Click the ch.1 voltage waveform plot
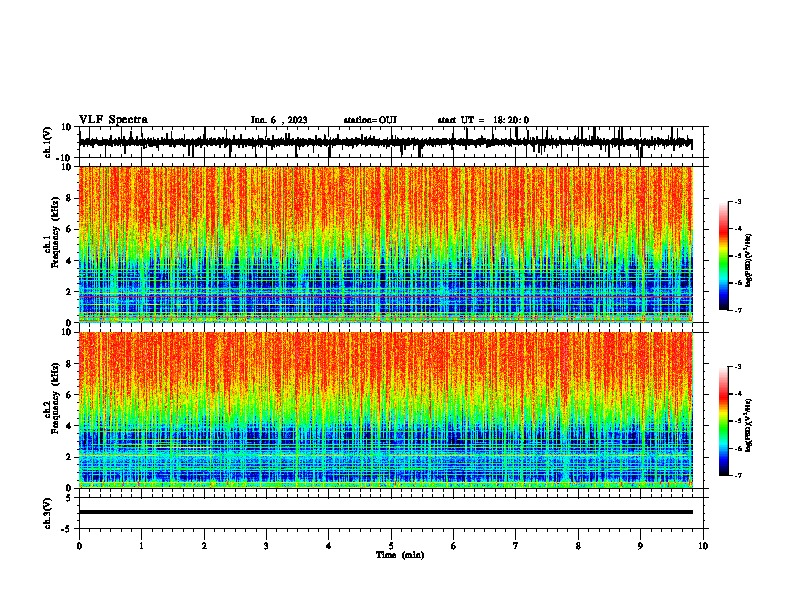792x612 pixels. pos(385,142)
